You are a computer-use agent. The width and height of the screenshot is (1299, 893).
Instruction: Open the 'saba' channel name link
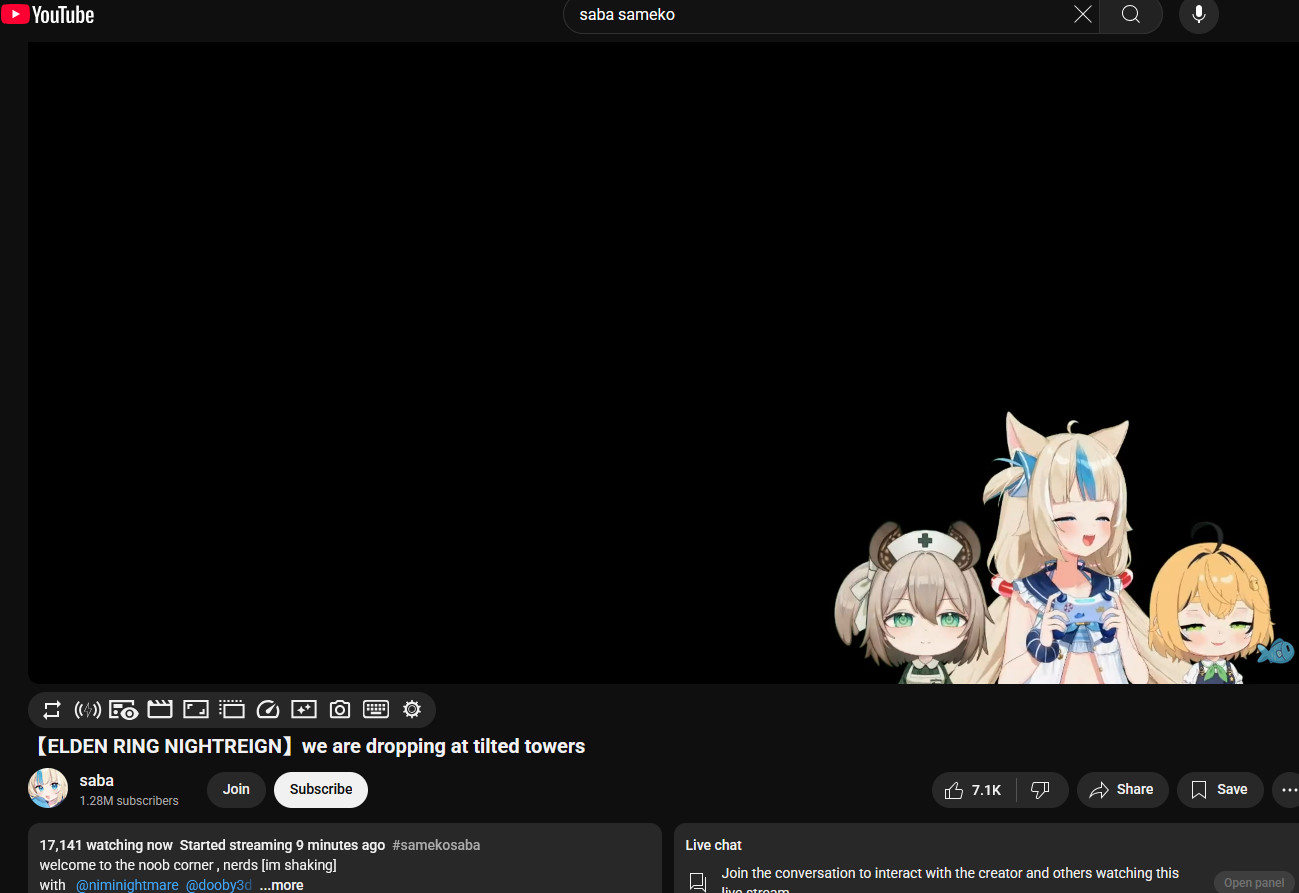pyautogui.click(x=97, y=781)
